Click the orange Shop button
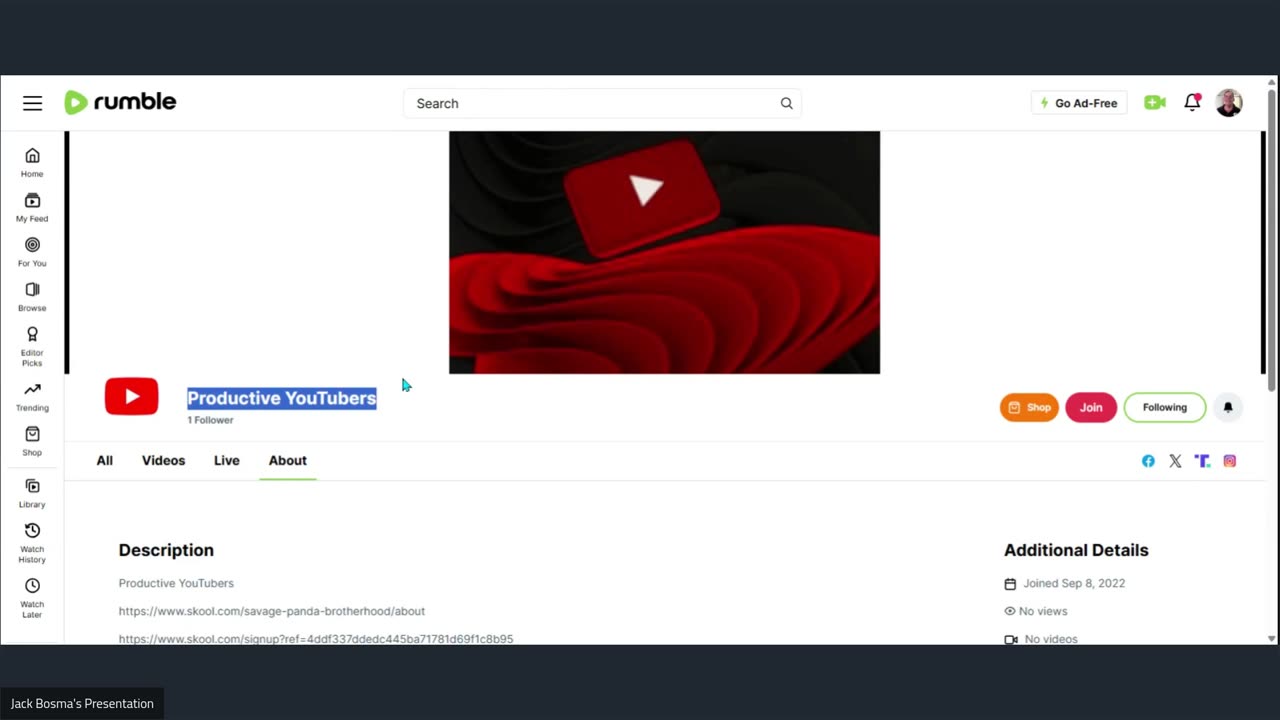The image size is (1280, 720). pyautogui.click(x=1029, y=407)
